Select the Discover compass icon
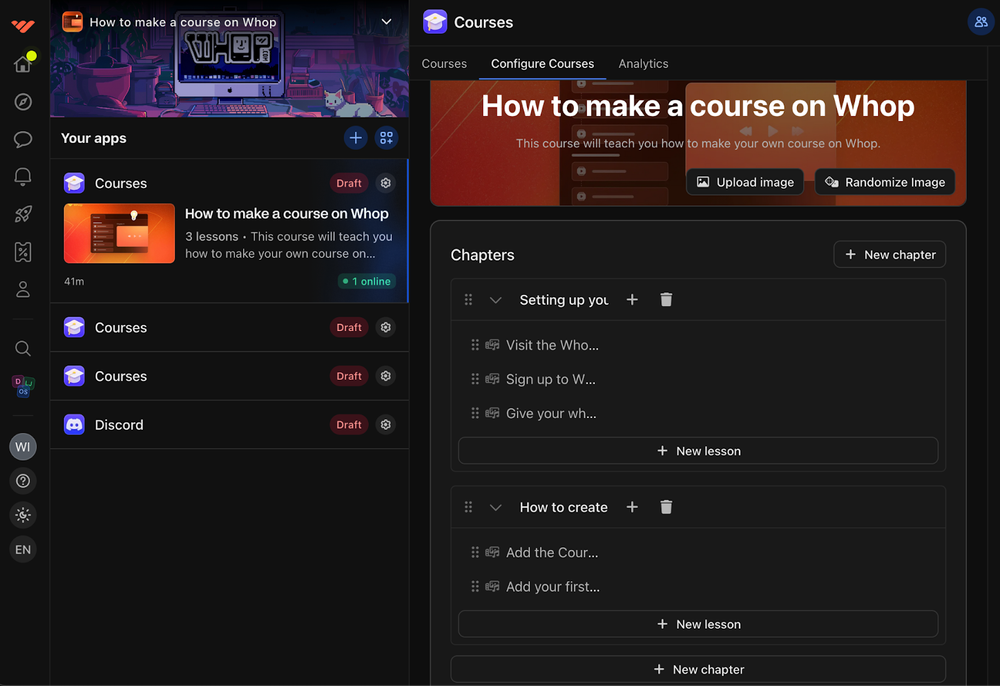The width and height of the screenshot is (1000, 686). [23, 101]
